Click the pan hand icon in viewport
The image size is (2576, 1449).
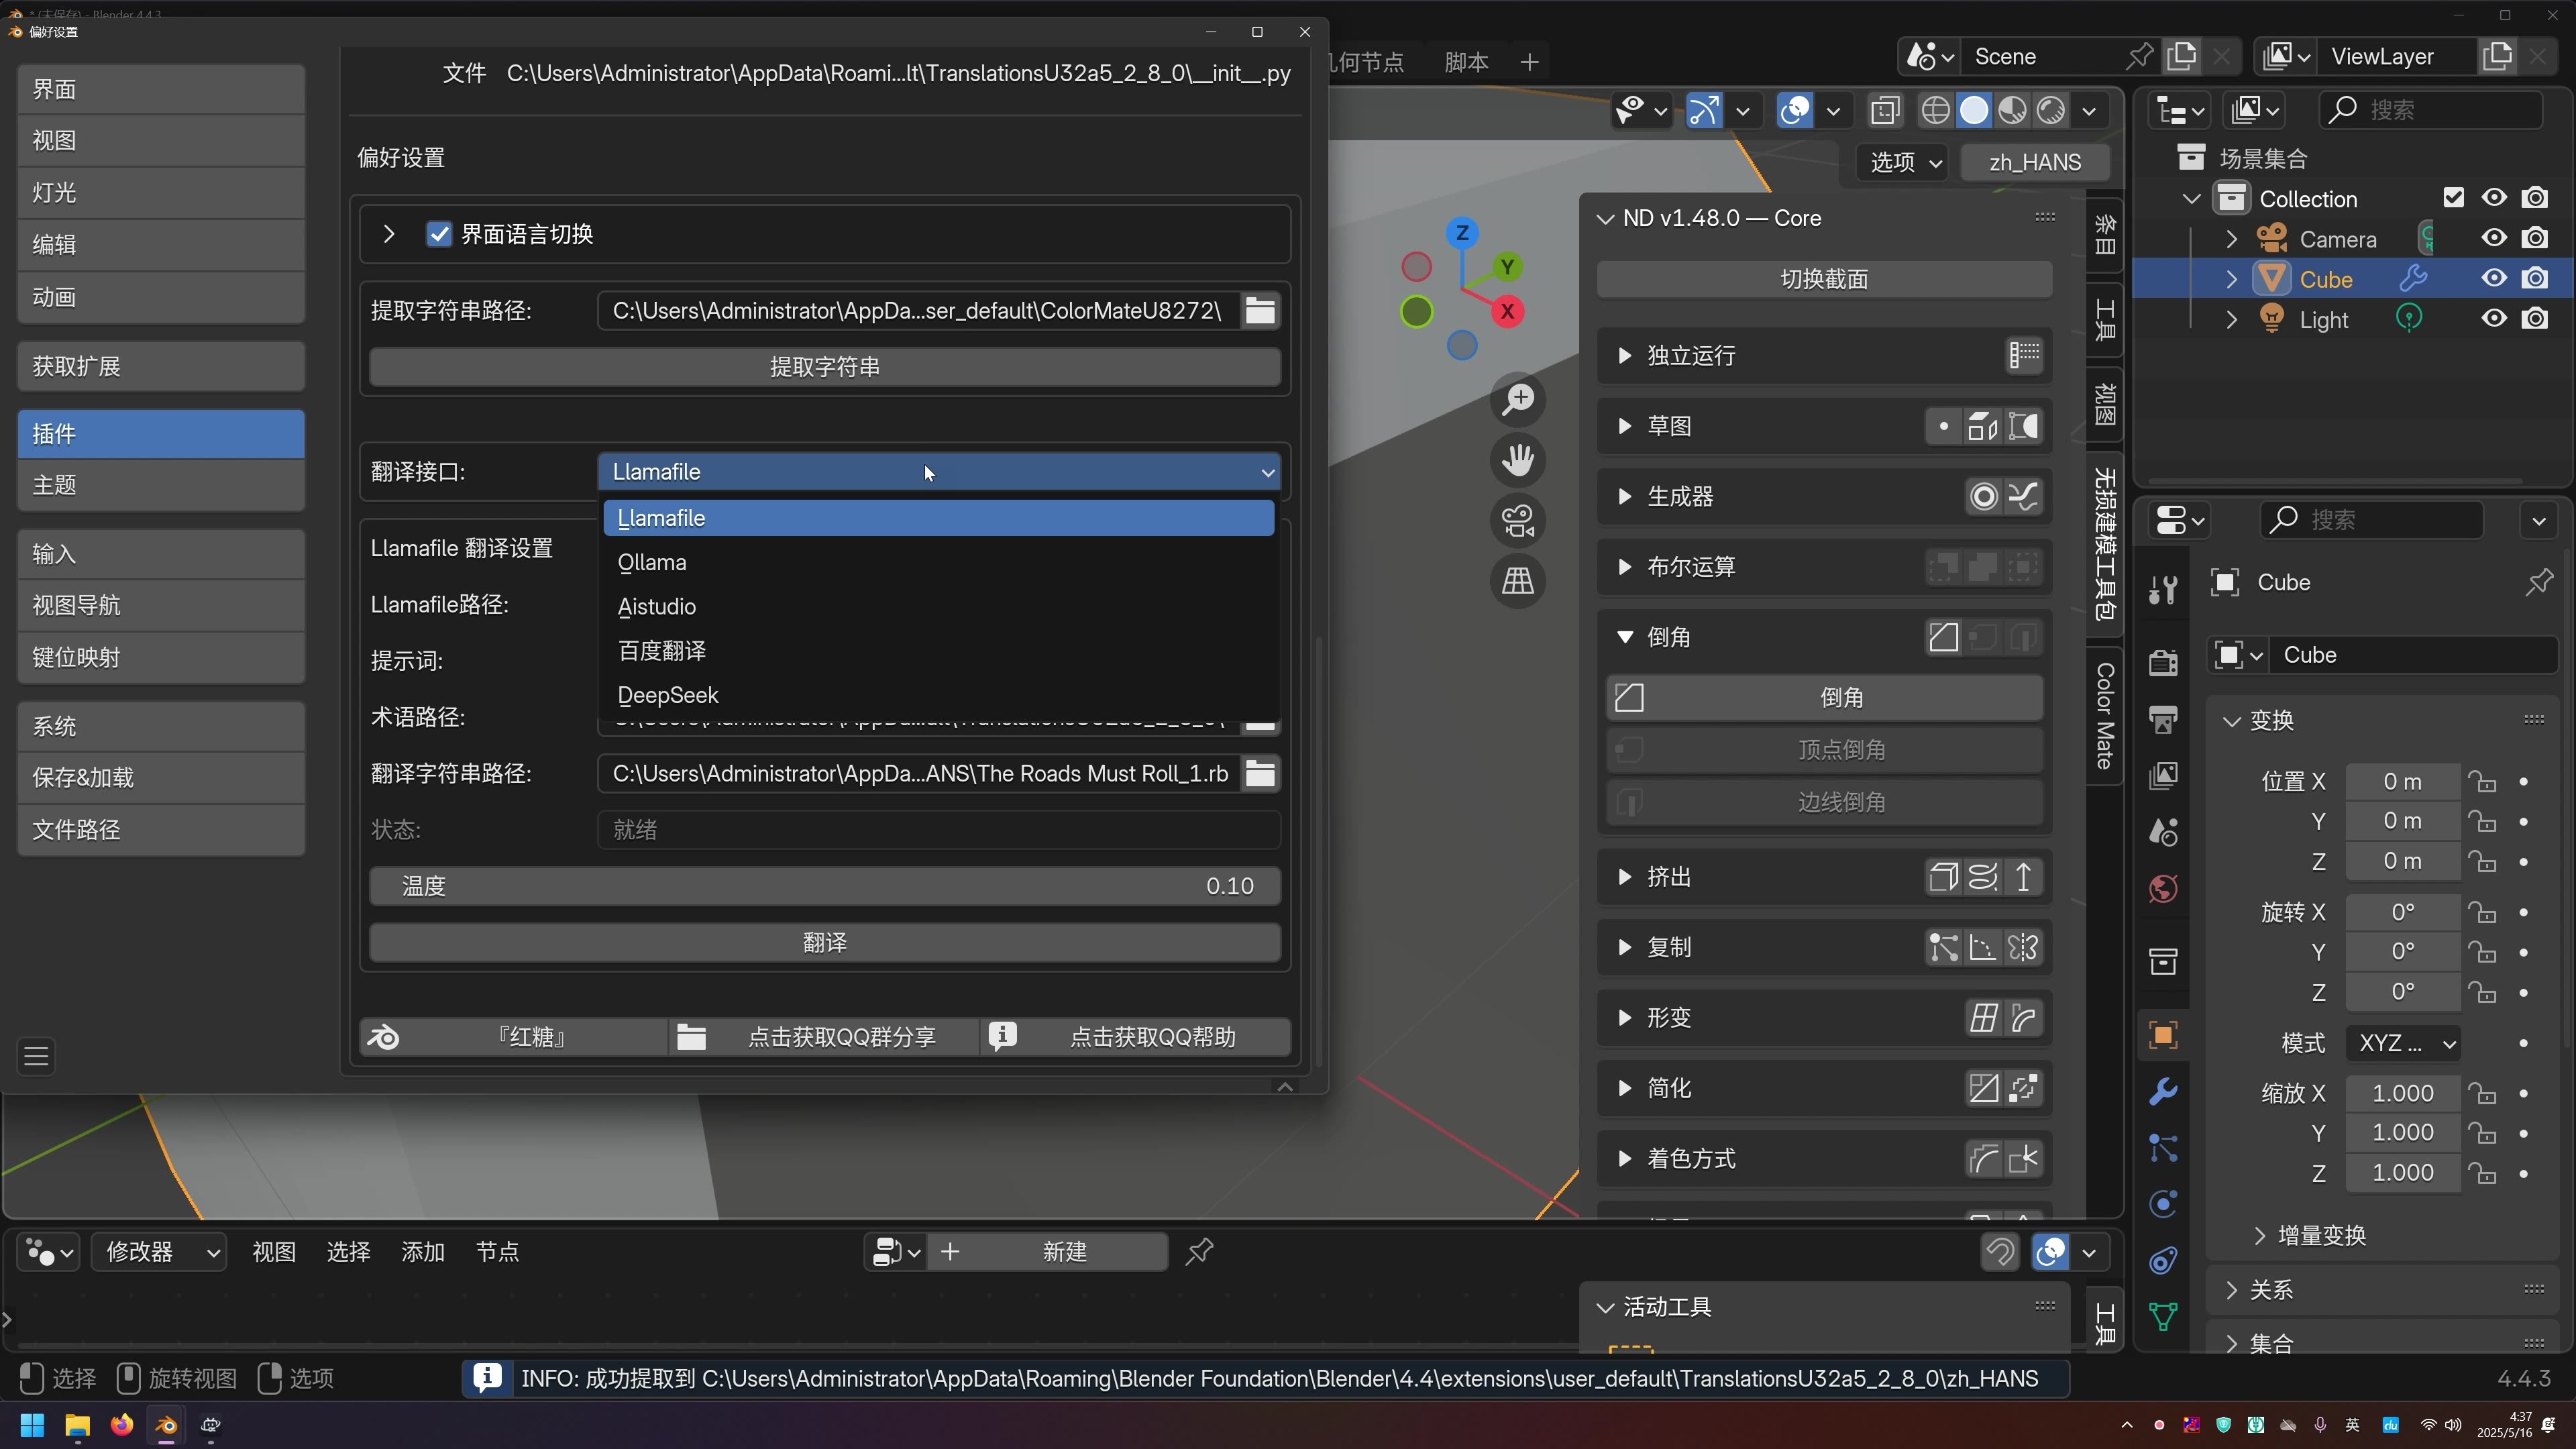click(x=1518, y=460)
